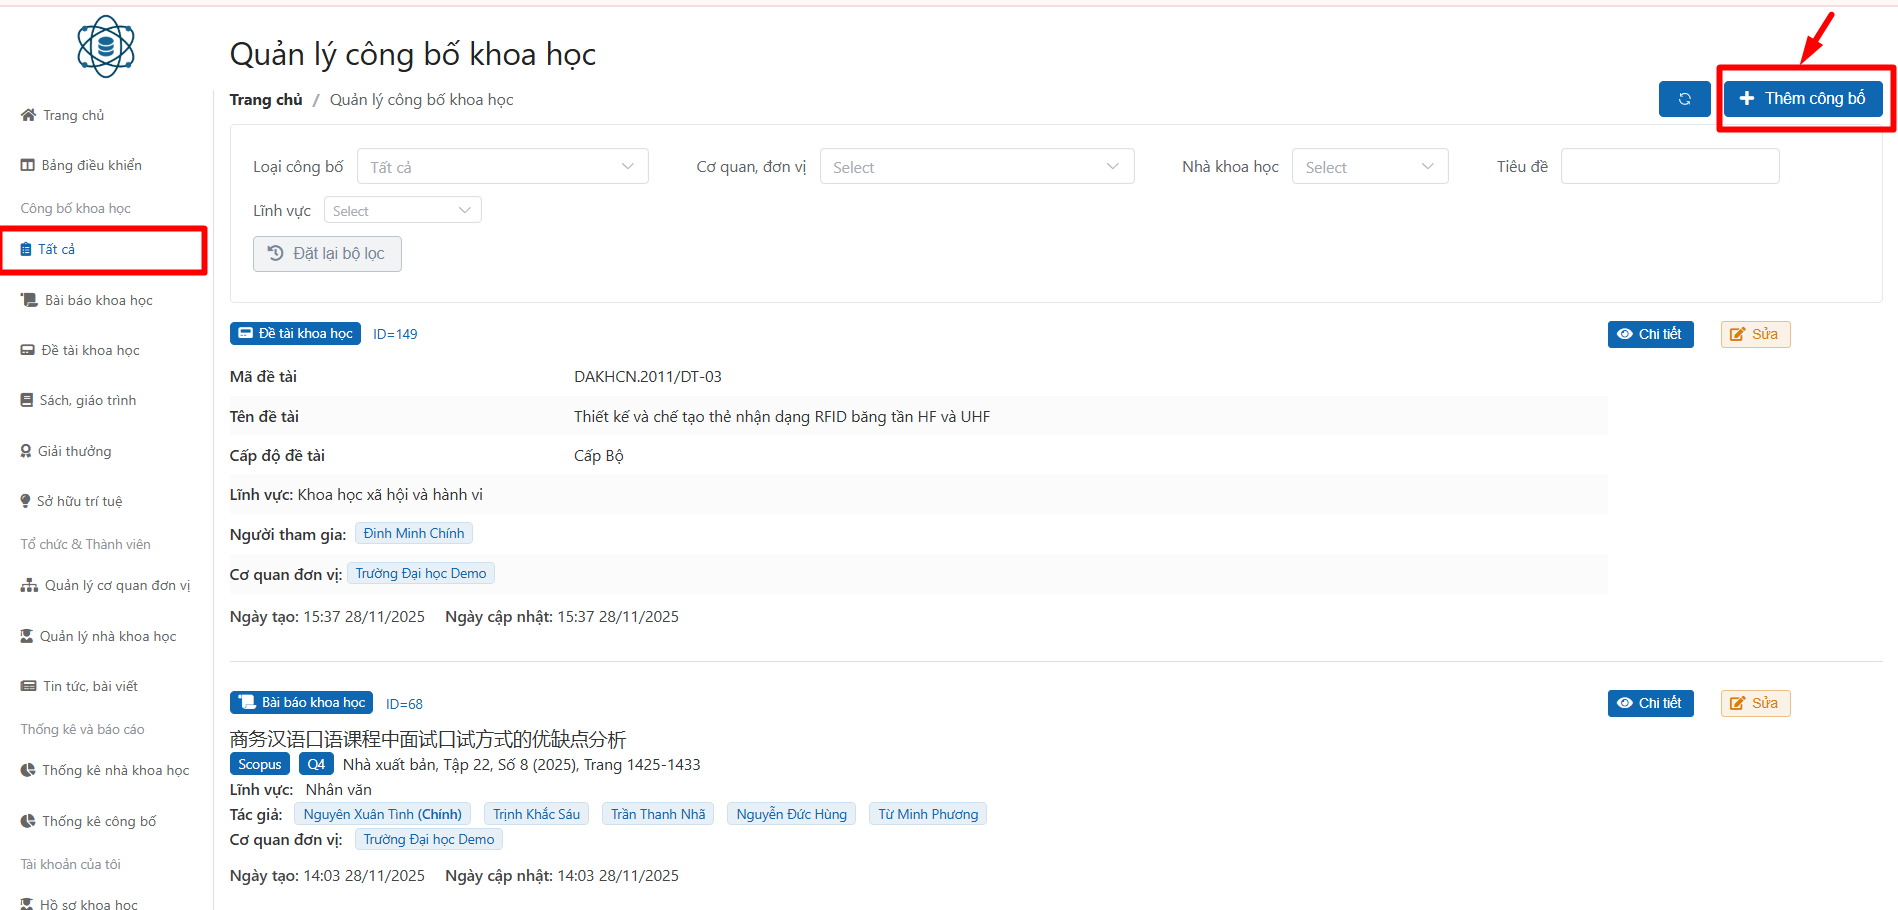Click the Đặt lại bộ lọc button
1898x910 pixels.
pos(327,254)
